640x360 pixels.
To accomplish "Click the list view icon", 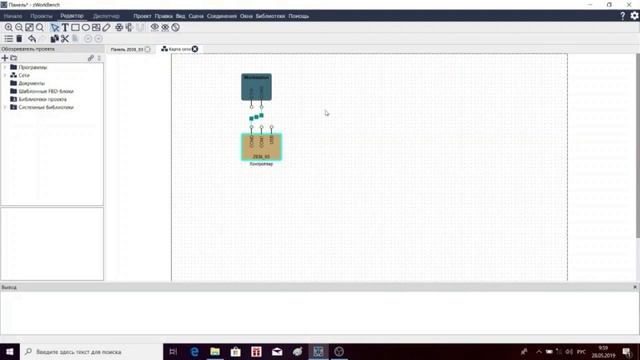I will (9, 39).
